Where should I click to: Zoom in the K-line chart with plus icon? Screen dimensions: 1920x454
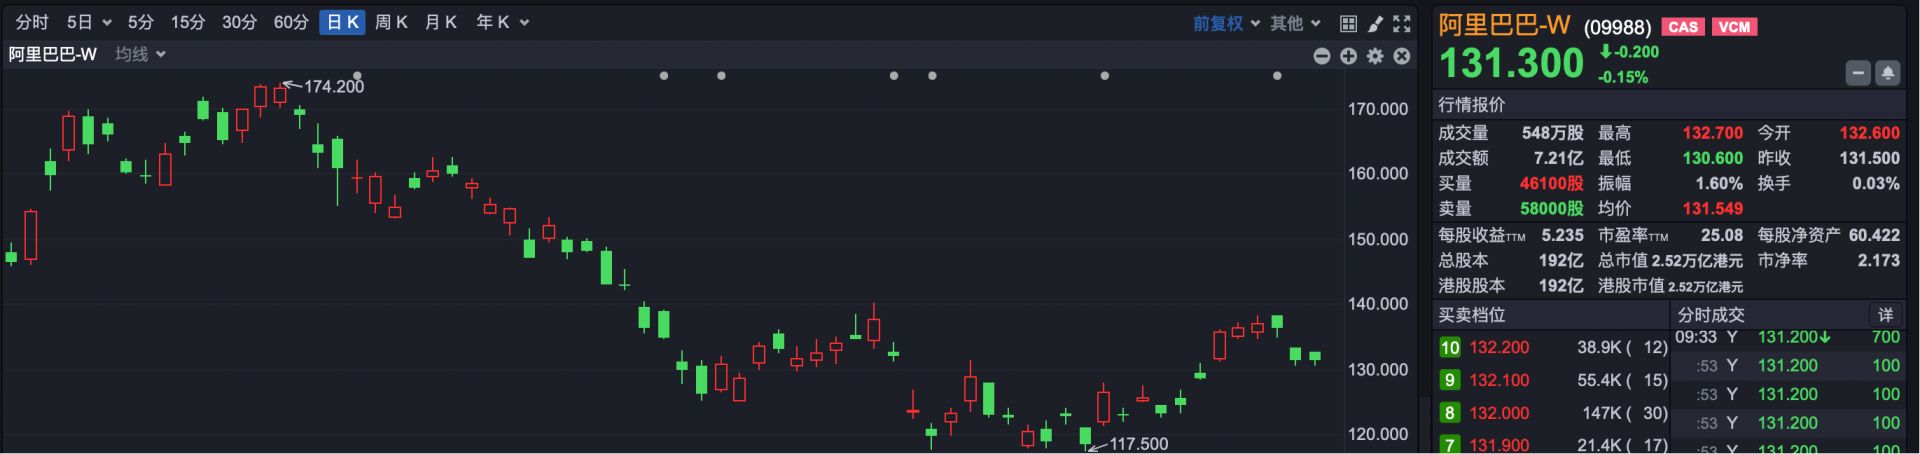coord(1348,56)
